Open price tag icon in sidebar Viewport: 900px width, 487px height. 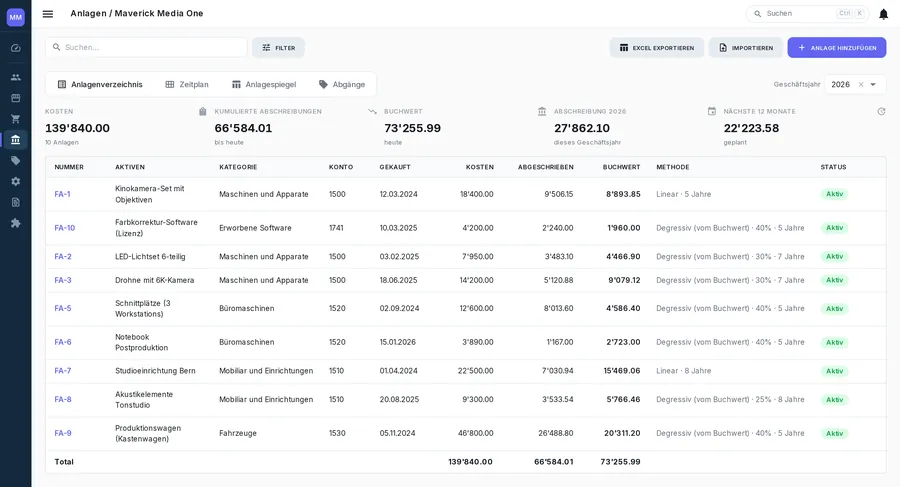15,161
